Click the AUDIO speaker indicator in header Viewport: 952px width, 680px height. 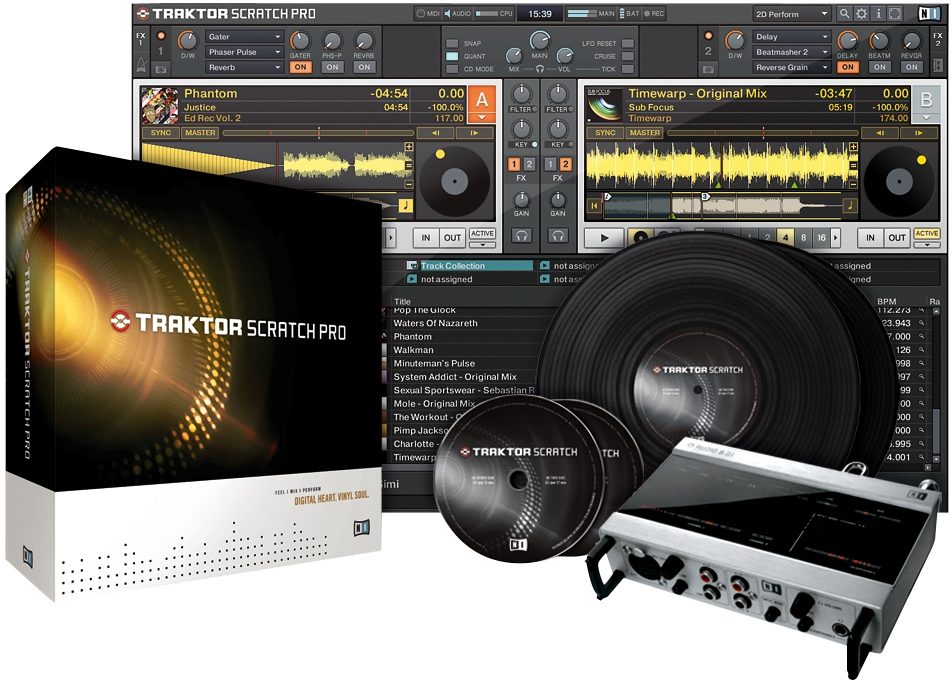[457, 13]
